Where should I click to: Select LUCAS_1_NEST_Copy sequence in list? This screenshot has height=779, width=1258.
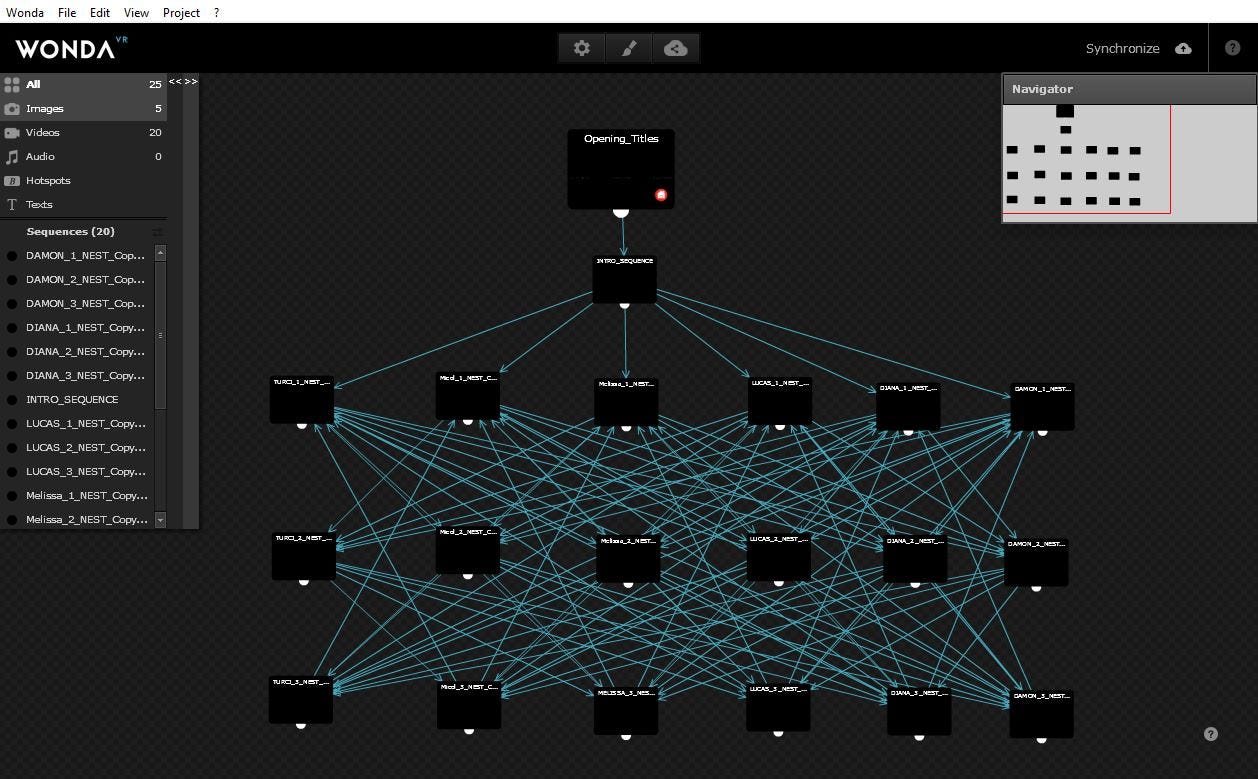tap(77, 423)
